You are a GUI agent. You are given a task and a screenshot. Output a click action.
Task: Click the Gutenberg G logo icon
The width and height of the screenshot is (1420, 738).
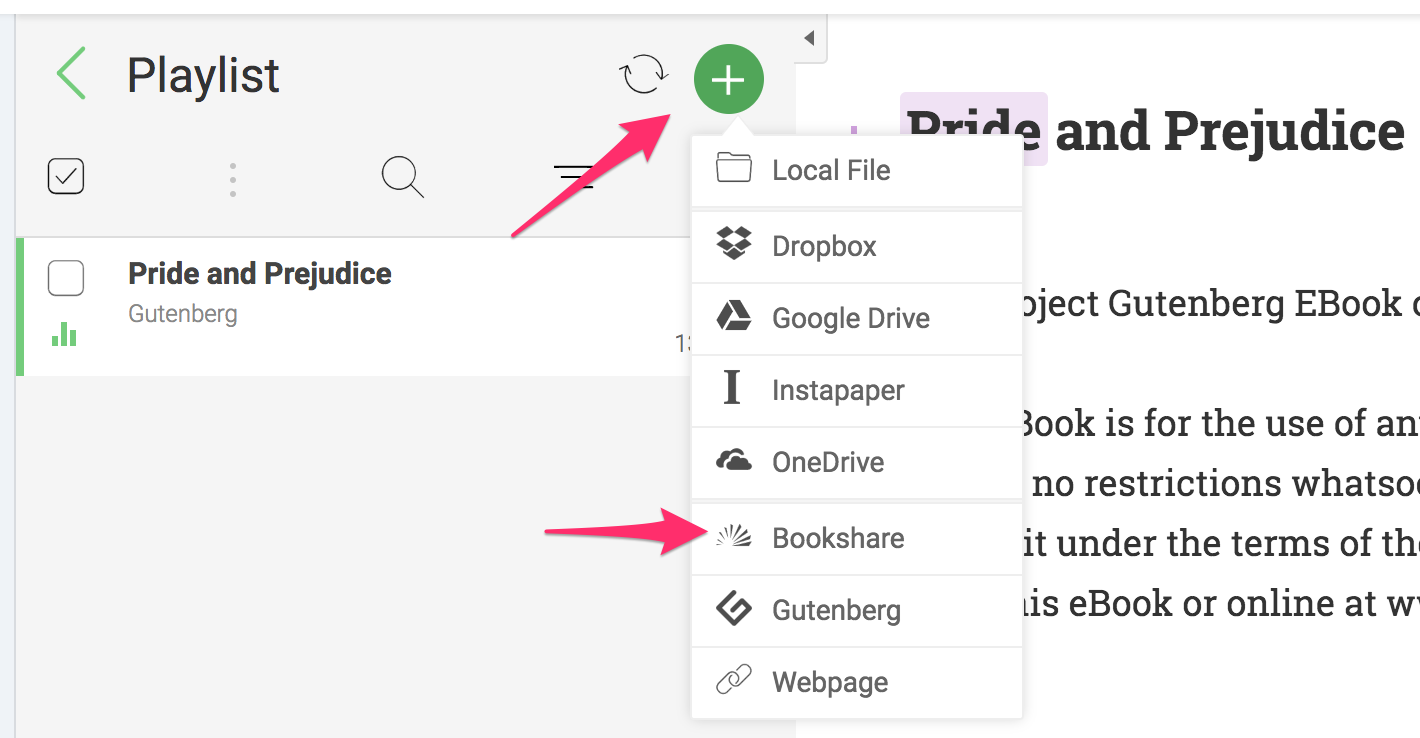click(734, 609)
